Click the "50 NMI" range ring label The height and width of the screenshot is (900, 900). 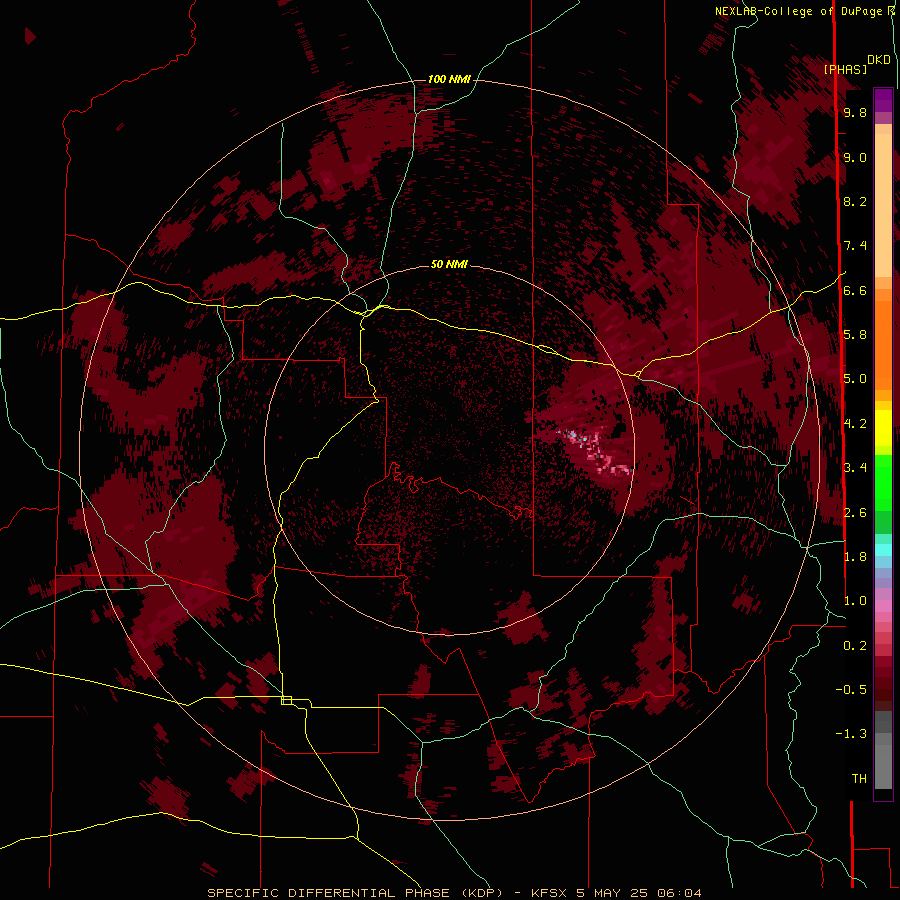(449, 264)
